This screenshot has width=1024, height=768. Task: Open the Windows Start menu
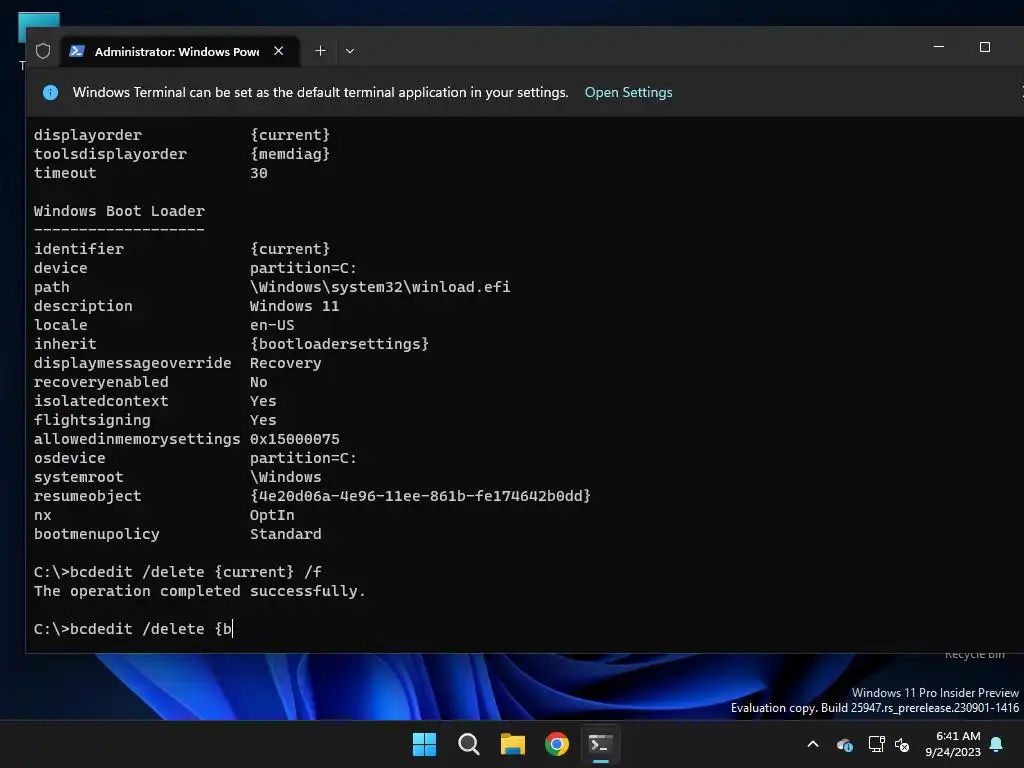[424, 744]
